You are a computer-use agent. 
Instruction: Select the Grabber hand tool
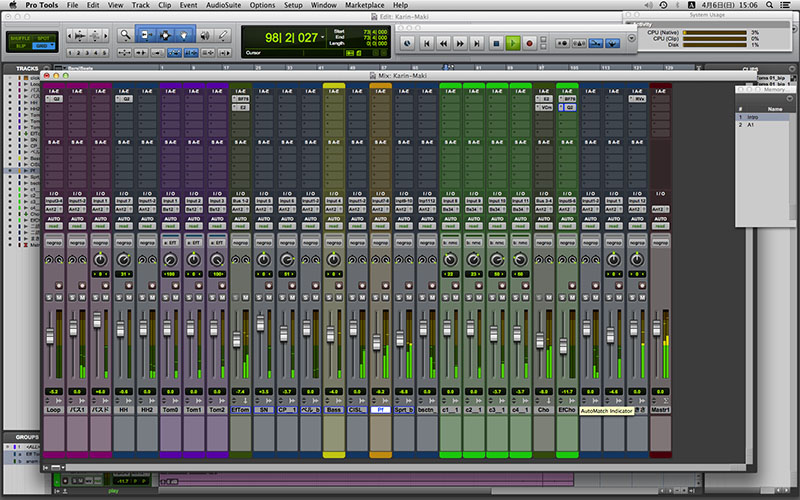point(184,35)
